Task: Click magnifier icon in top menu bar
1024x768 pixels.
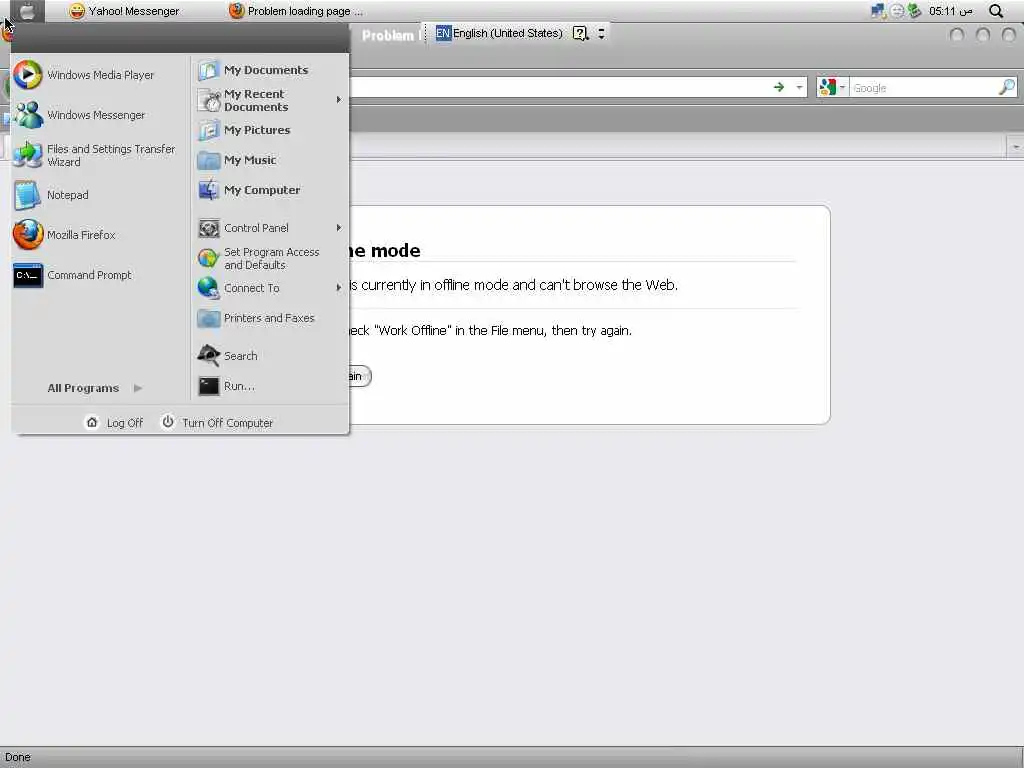Action: [996, 11]
